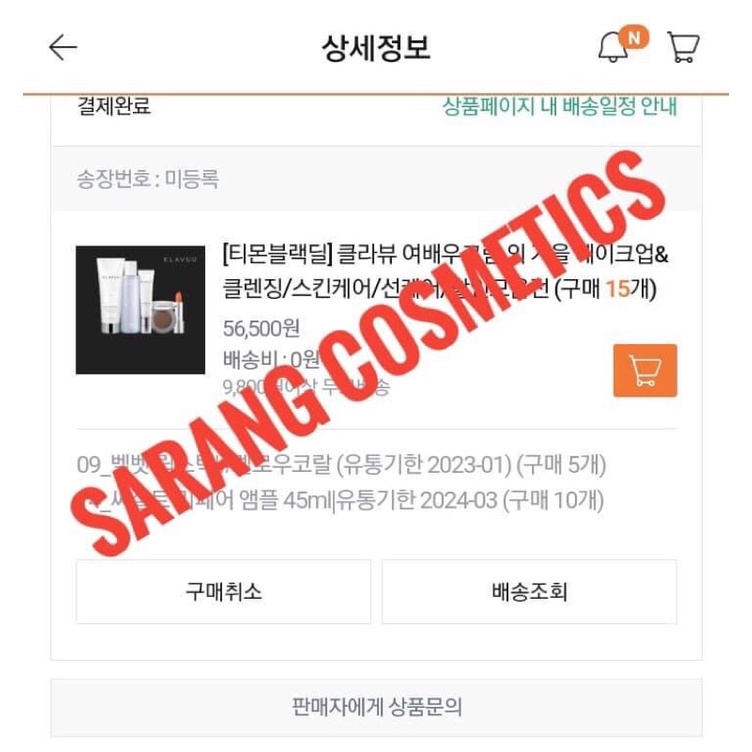Tap the orange N notification badge
This screenshot has height=752, width=752.
pos(634,37)
